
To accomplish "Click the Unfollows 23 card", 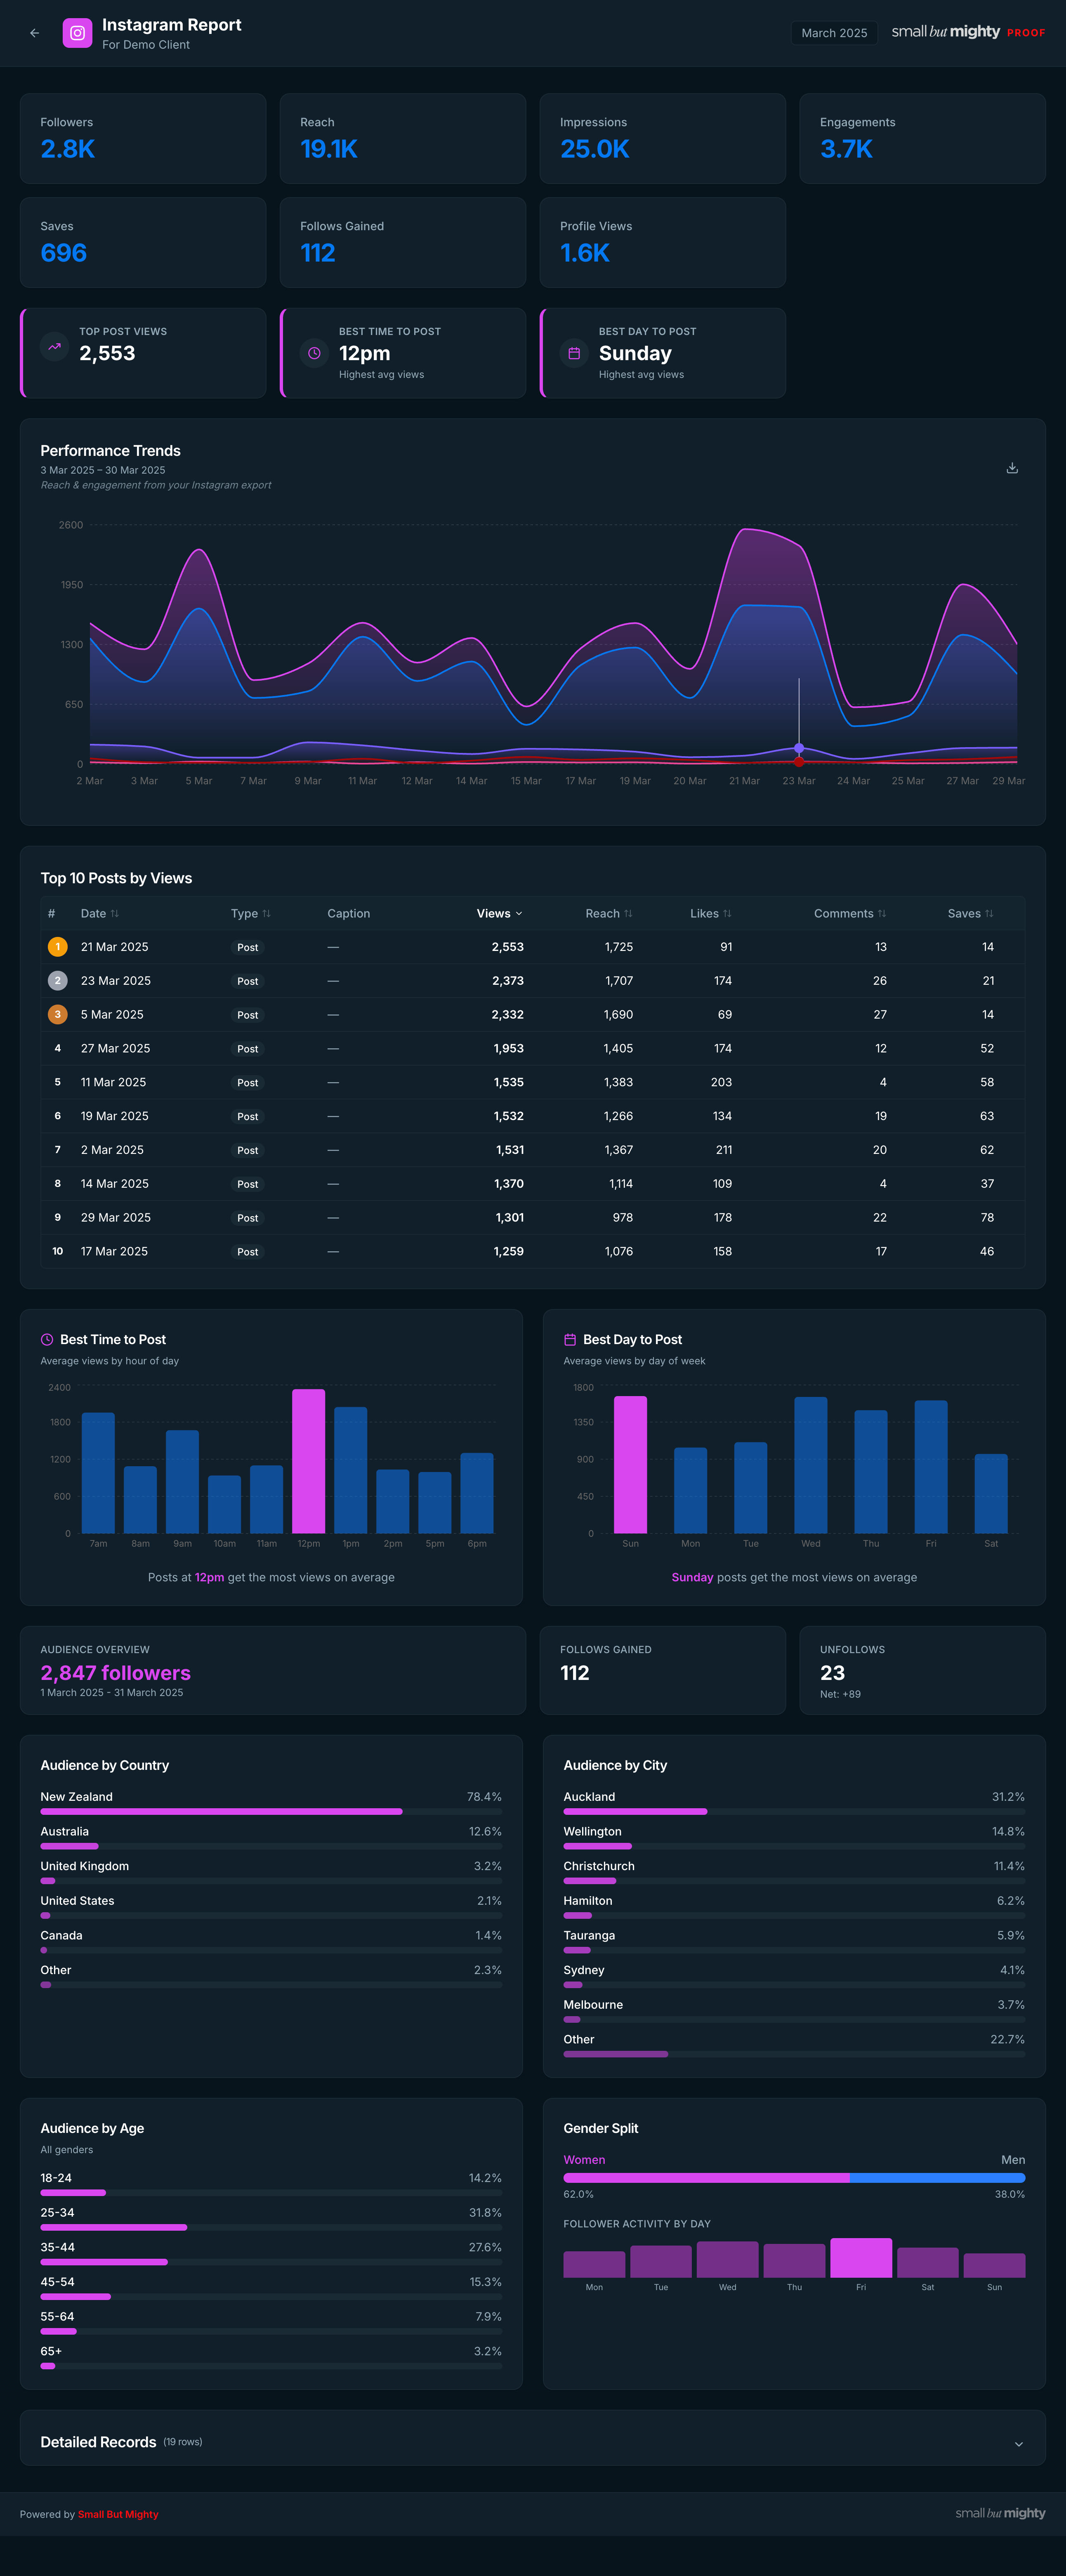I will point(922,1670).
